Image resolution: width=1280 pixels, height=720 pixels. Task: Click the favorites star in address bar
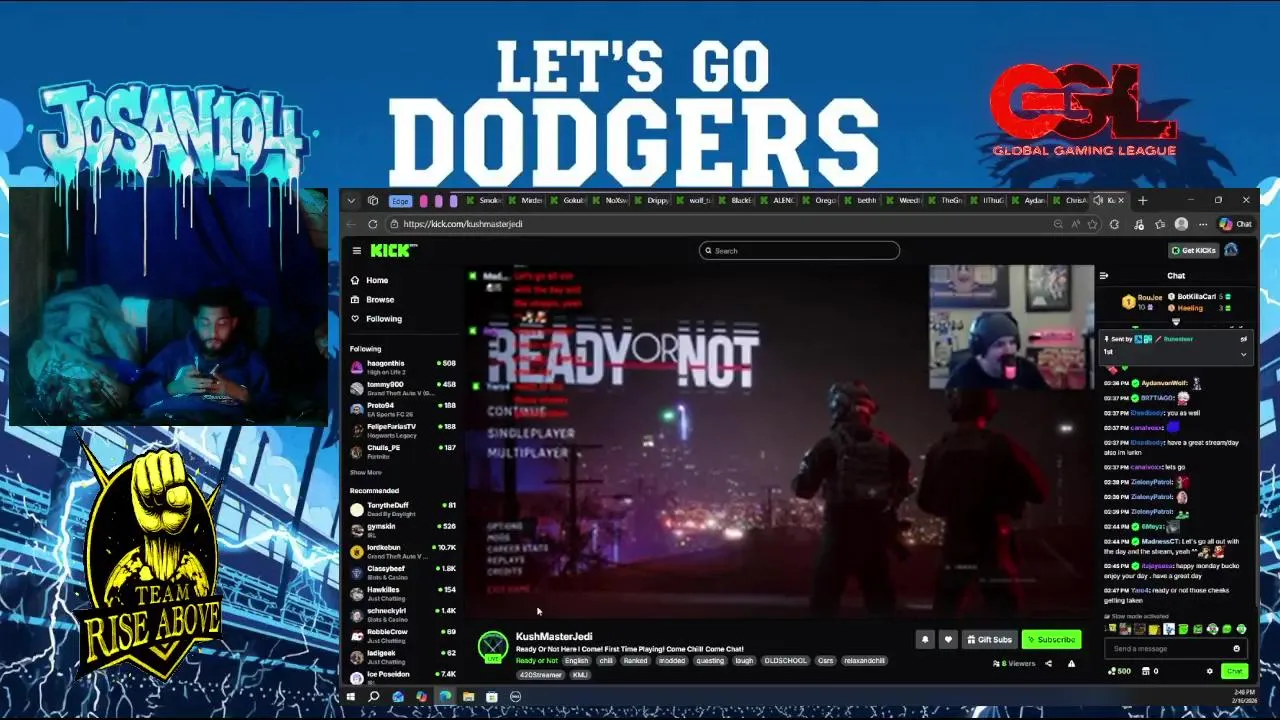click(1092, 224)
